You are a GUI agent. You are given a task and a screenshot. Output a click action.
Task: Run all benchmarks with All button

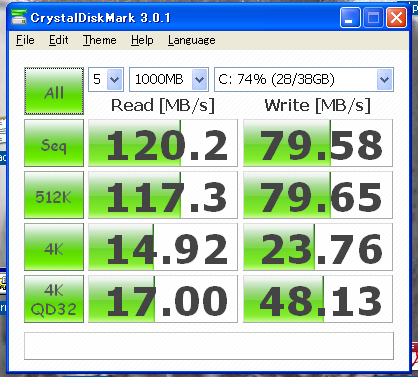click(54, 91)
